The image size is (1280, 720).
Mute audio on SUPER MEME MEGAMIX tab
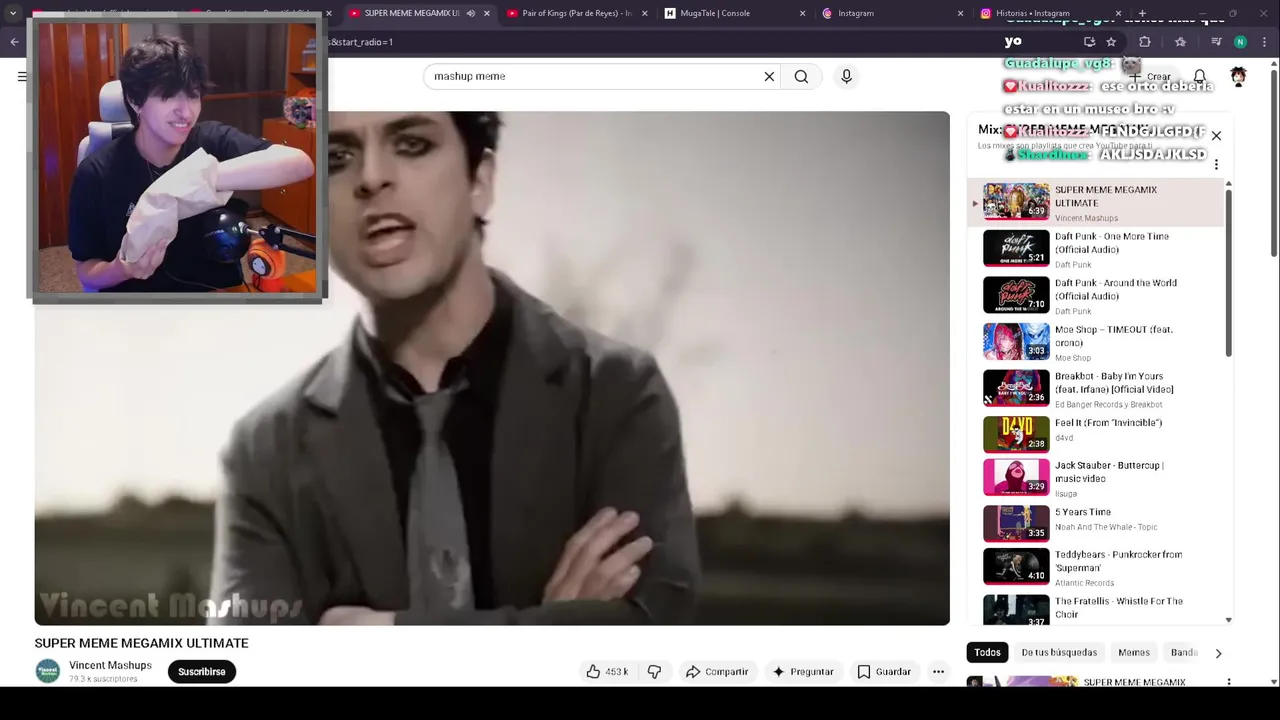(x=471, y=13)
